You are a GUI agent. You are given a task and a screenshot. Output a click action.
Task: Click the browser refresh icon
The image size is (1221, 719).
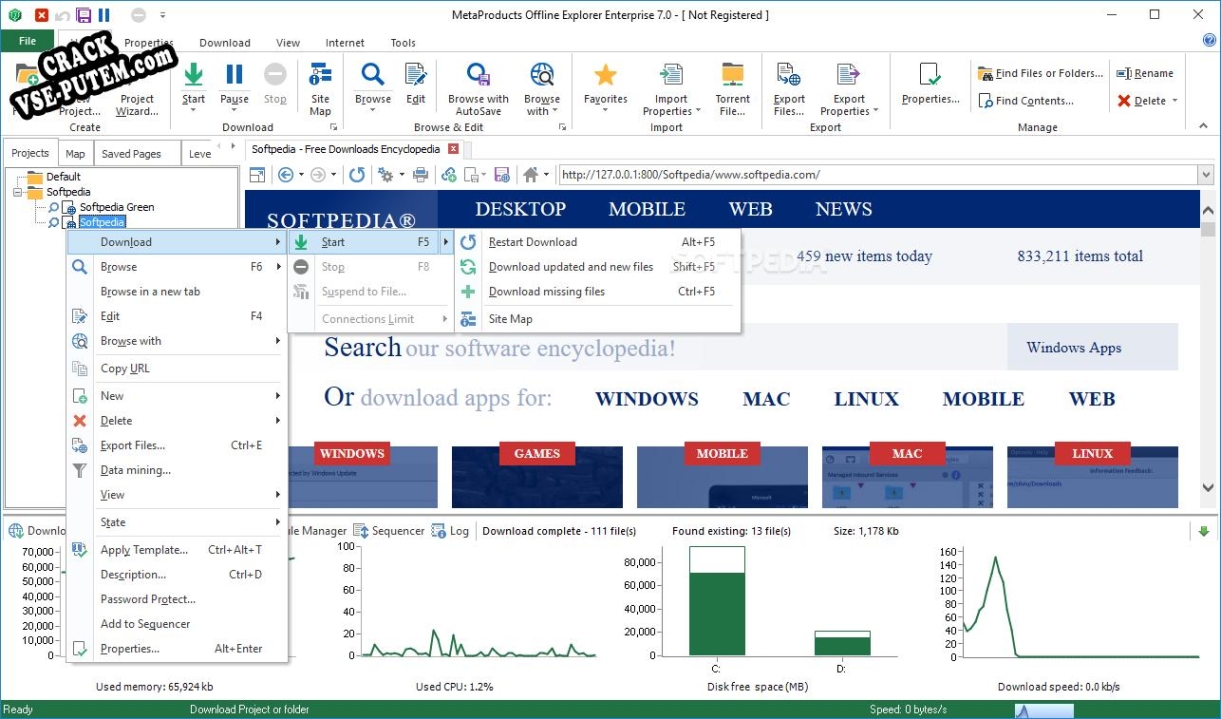pyautogui.click(x=357, y=175)
